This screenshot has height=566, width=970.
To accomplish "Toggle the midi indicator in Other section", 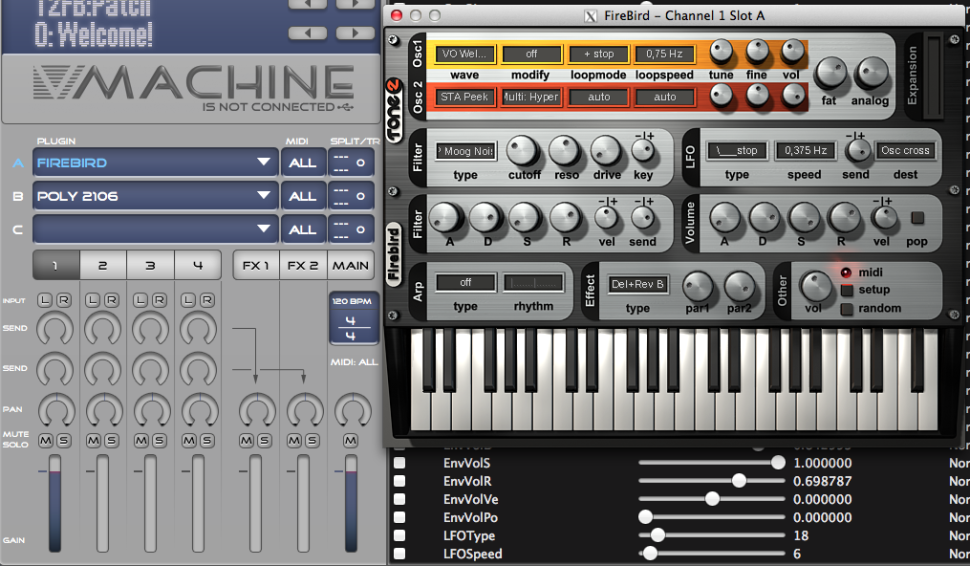I will 846,272.
